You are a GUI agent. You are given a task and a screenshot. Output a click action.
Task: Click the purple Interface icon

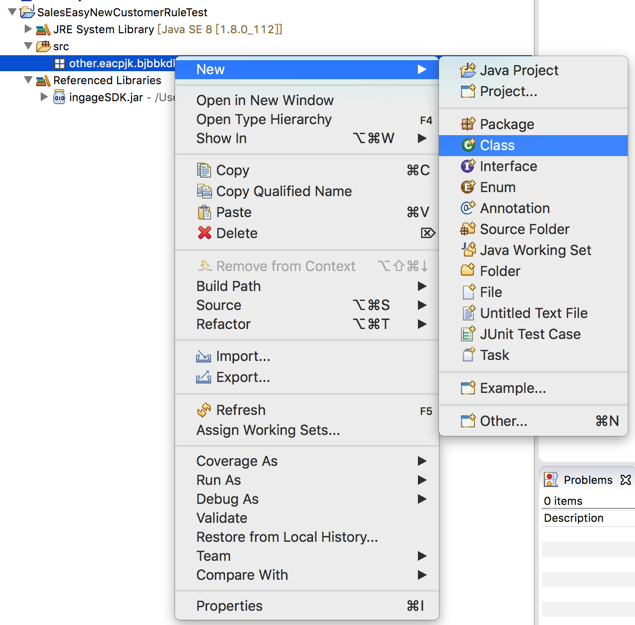tap(468, 166)
